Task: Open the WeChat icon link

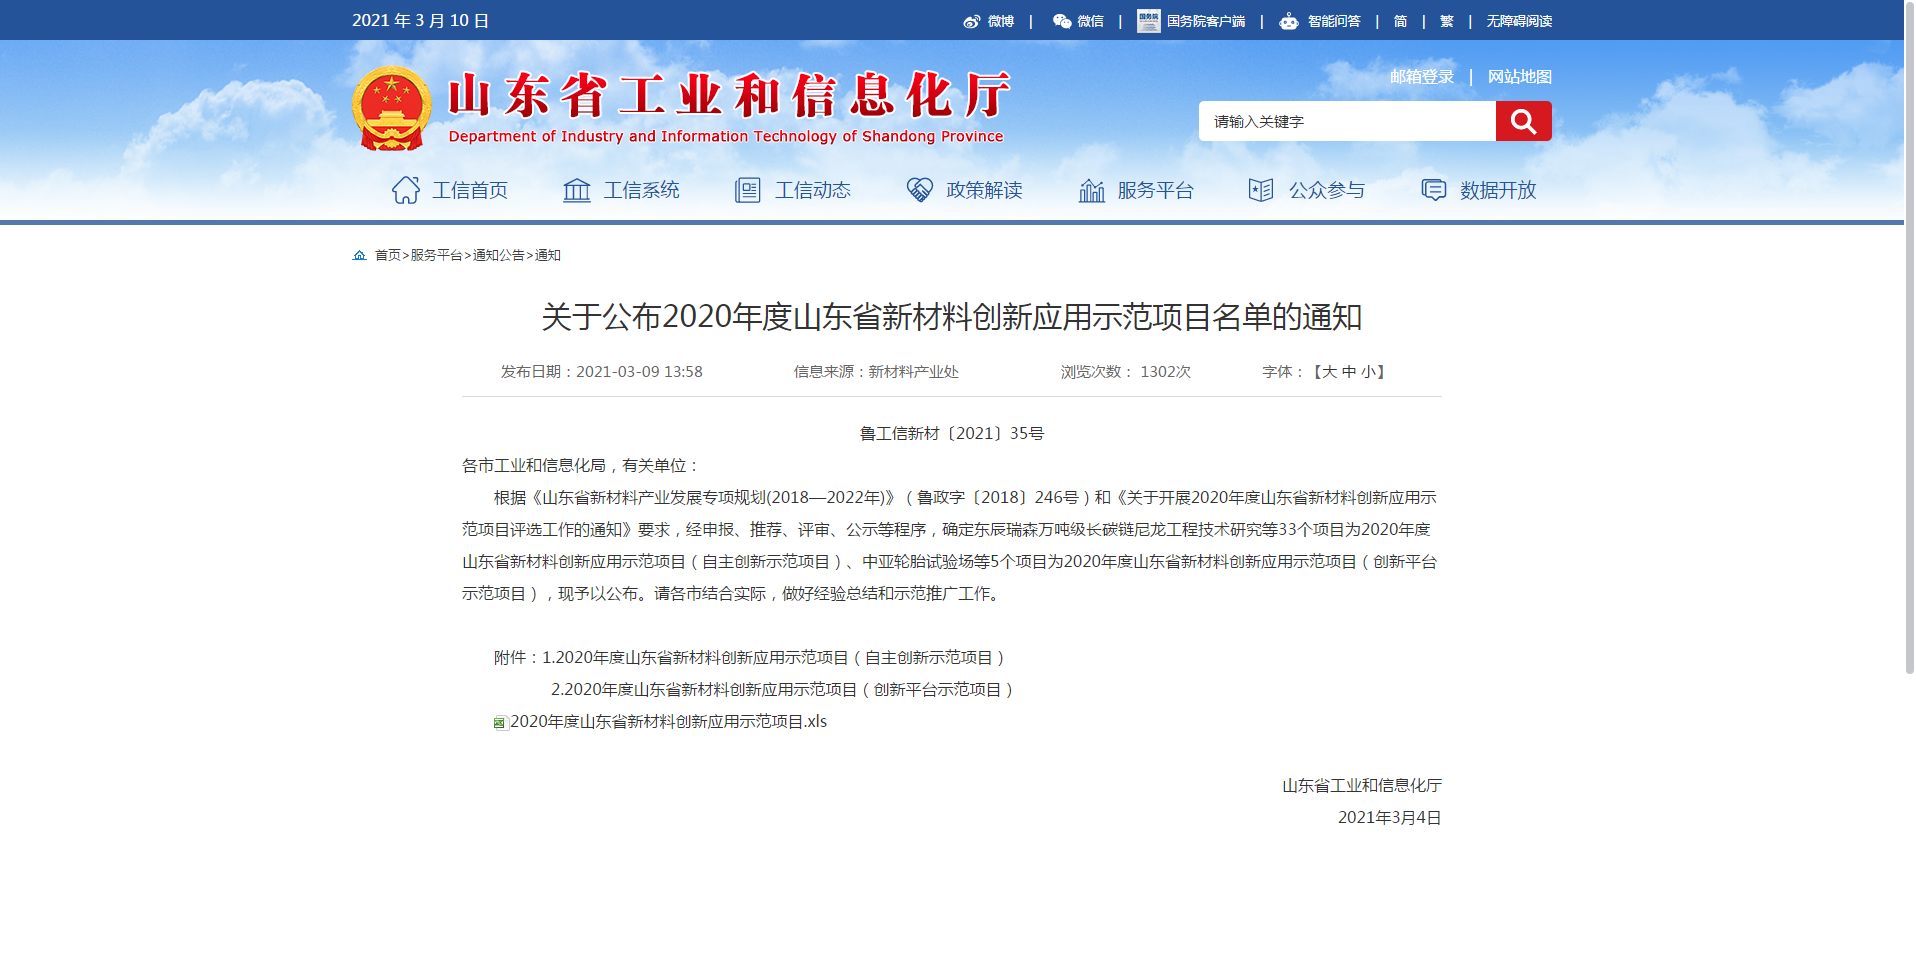Action: [x=1062, y=21]
